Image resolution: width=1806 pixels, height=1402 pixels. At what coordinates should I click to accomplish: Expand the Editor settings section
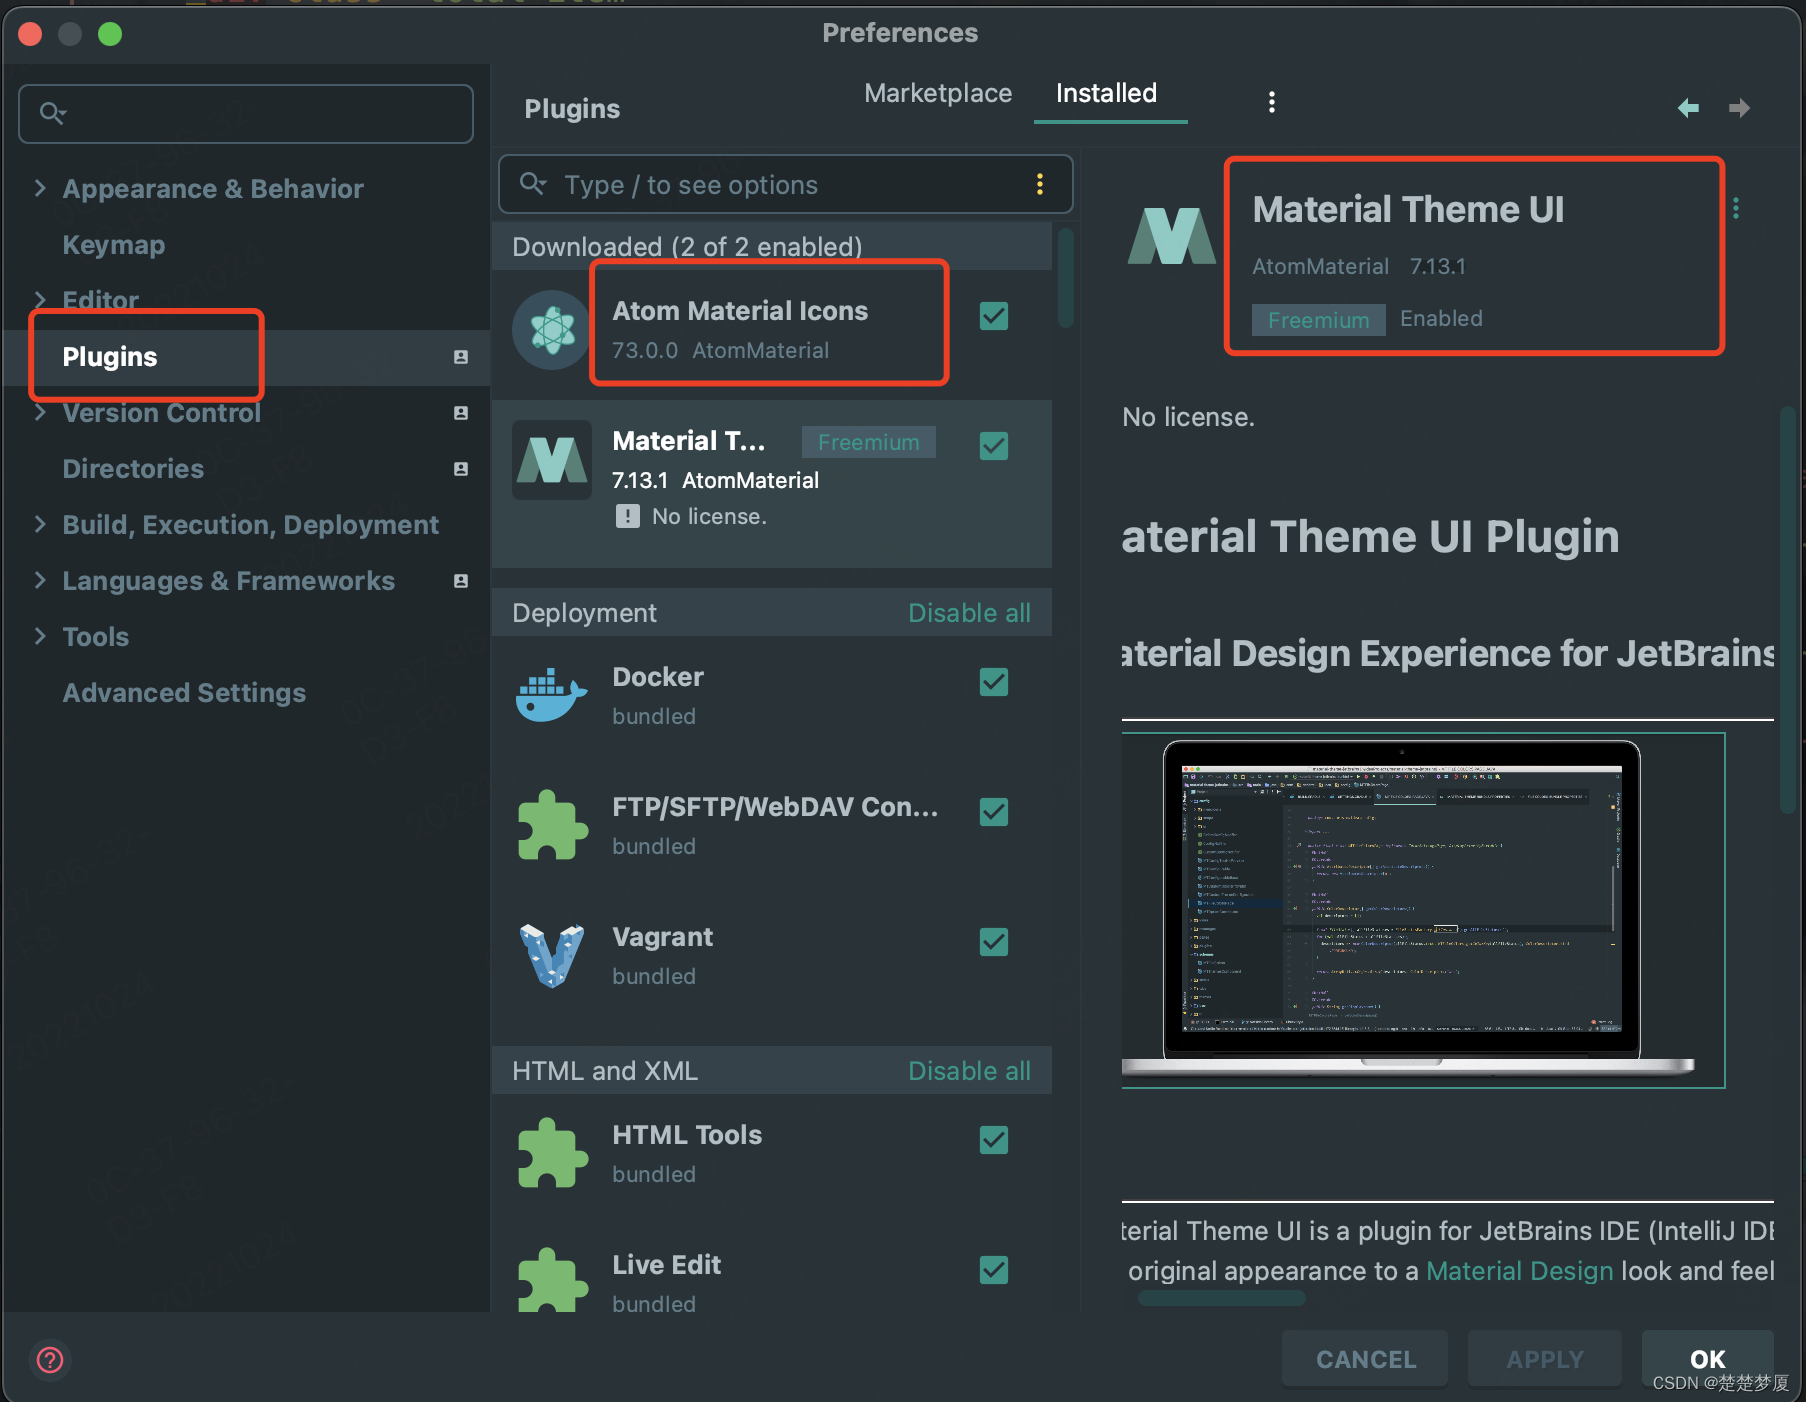[40, 300]
